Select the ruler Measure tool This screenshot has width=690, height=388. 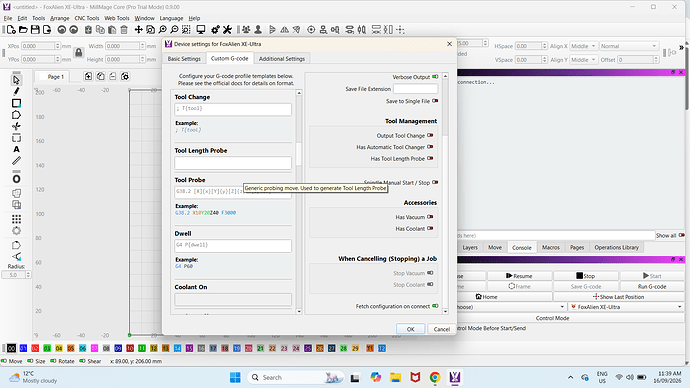click(16, 161)
